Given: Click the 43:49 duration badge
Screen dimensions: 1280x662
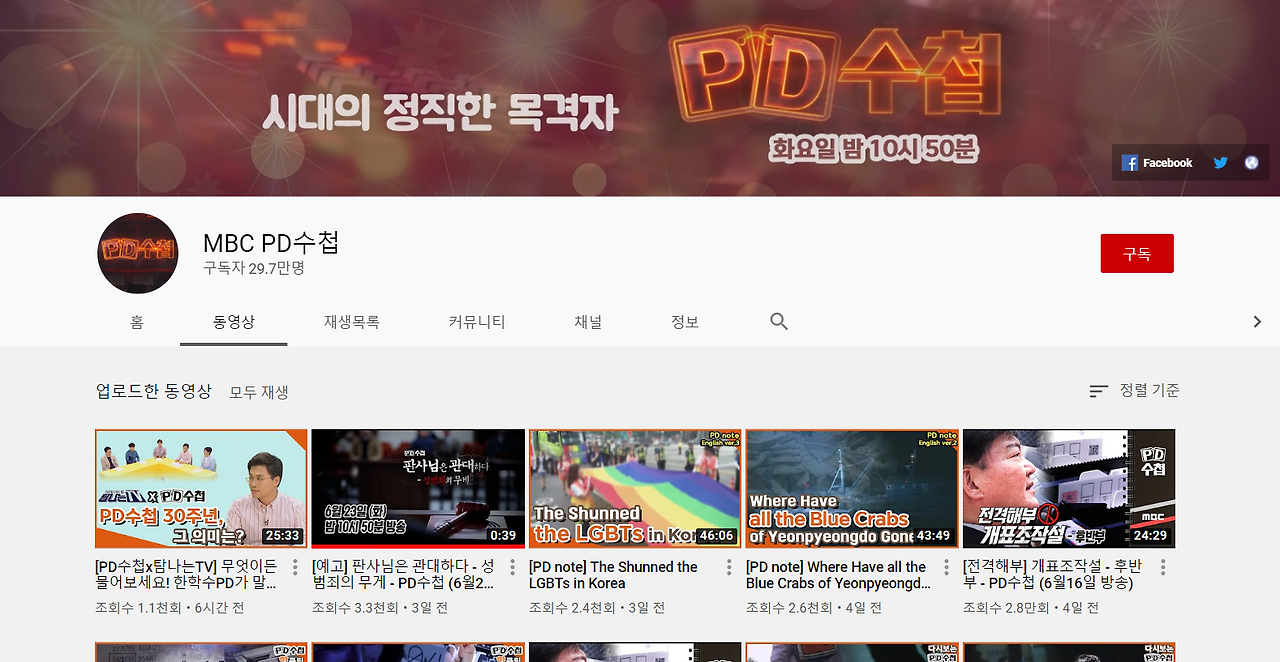Looking at the screenshot, I should [x=934, y=536].
